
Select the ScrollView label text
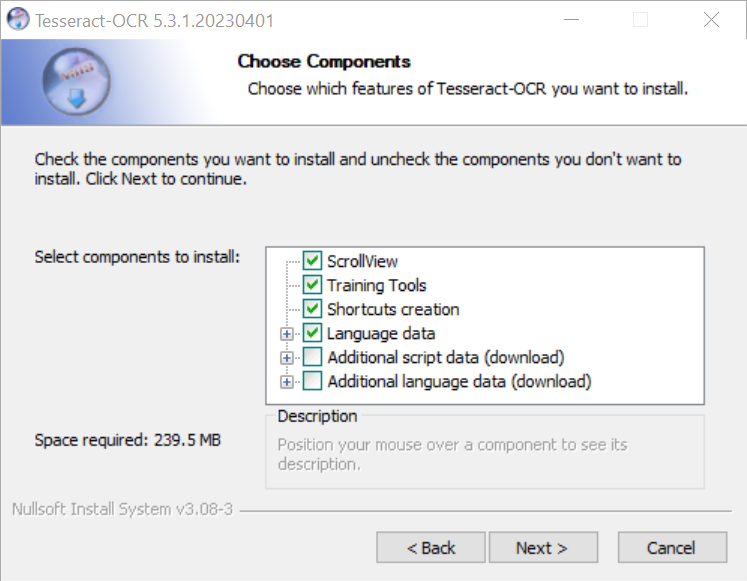click(x=362, y=261)
